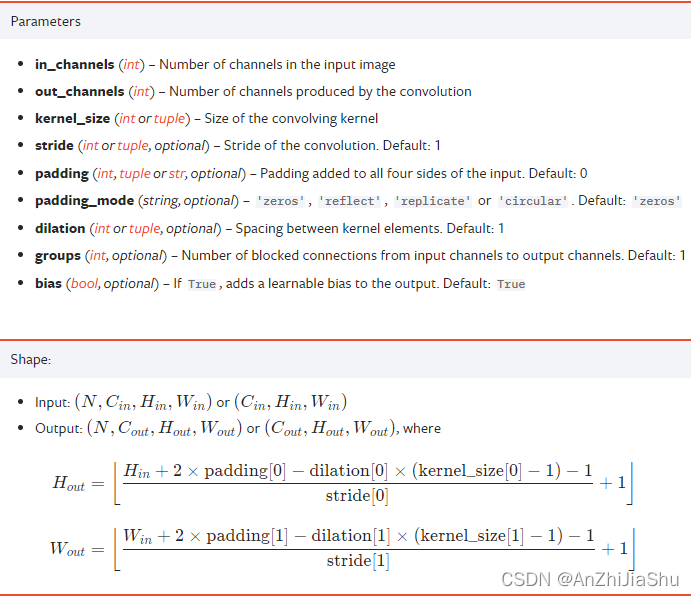
Task: Click the bold 'in_channels' parameter name
Action: coord(75,65)
